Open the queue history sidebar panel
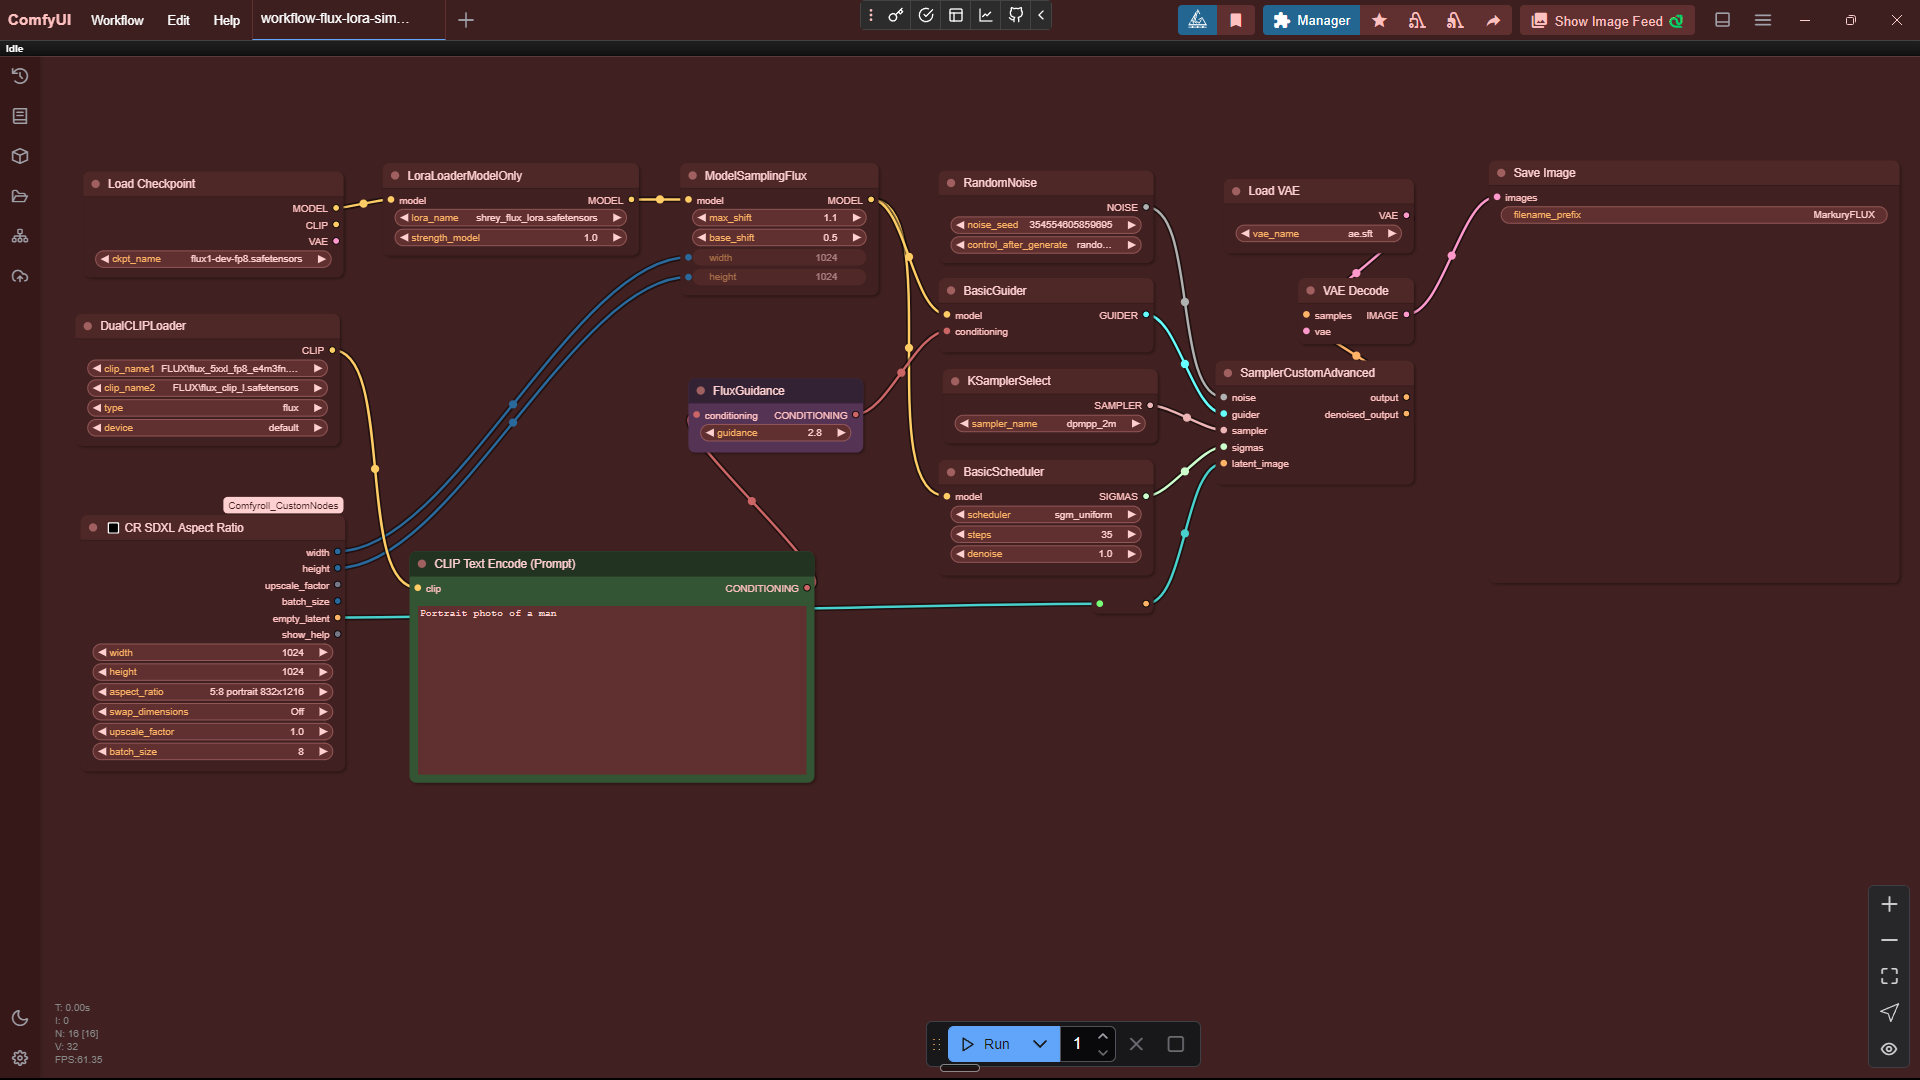The height and width of the screenshot is (1080, 1920). 20,76
